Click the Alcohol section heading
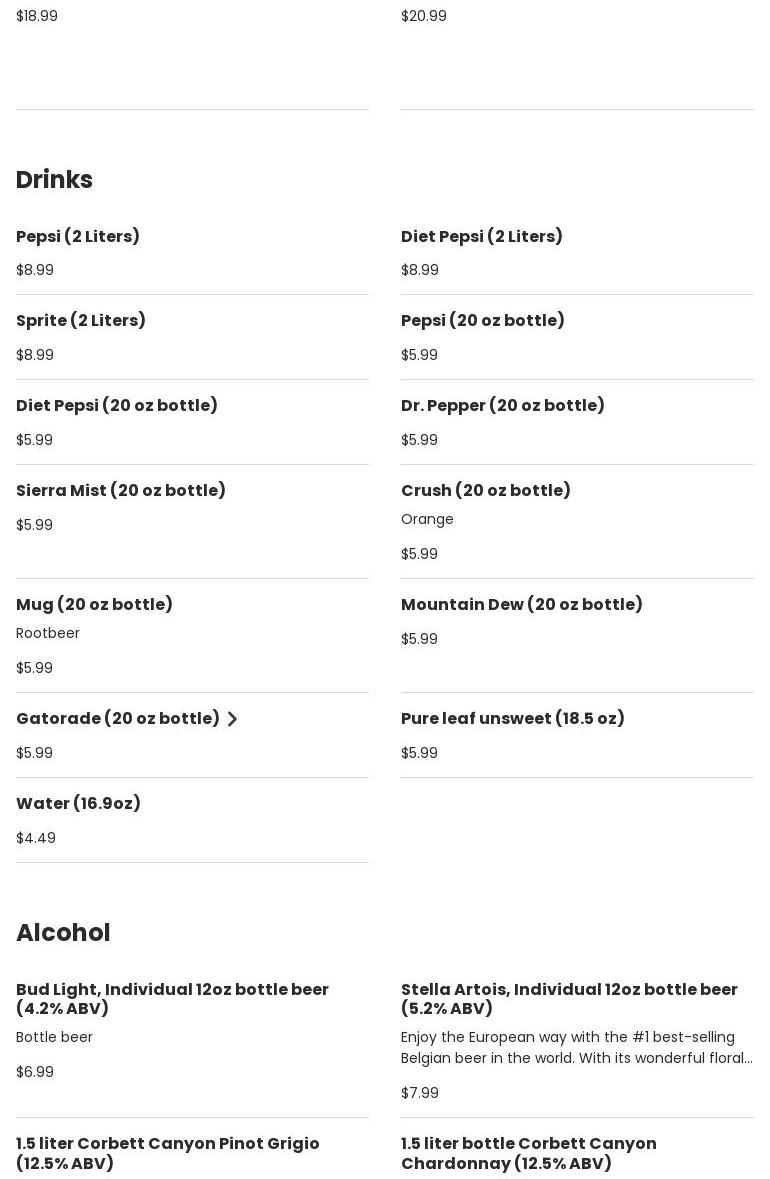The height and width of the screenshot is (1179, 770). pyautogui.click(x=63, y=933)
